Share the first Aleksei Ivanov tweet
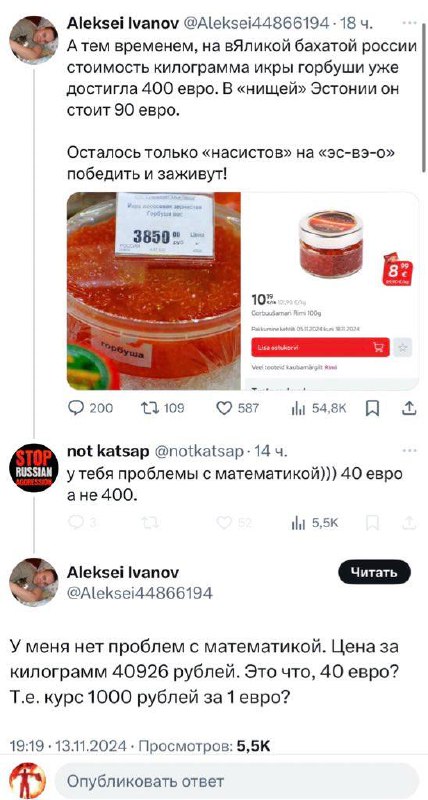 [x=410, y=408]
